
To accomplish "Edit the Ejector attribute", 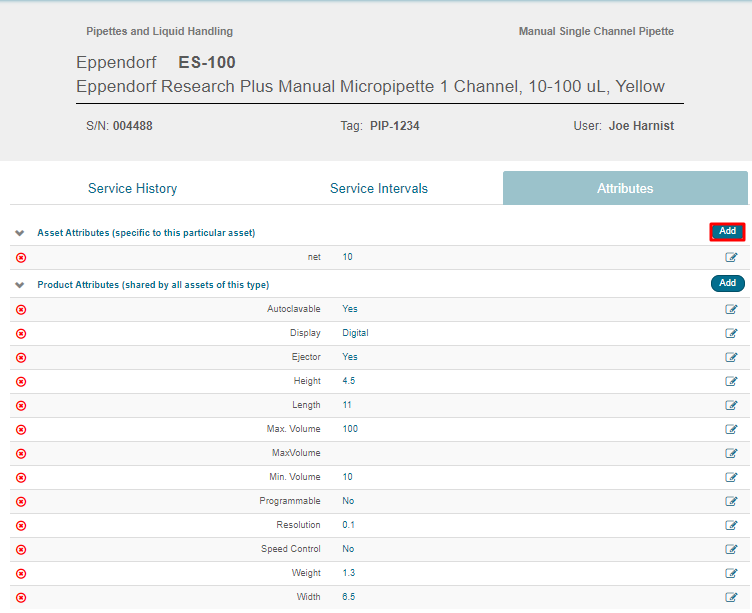I will tap(731, 357).
